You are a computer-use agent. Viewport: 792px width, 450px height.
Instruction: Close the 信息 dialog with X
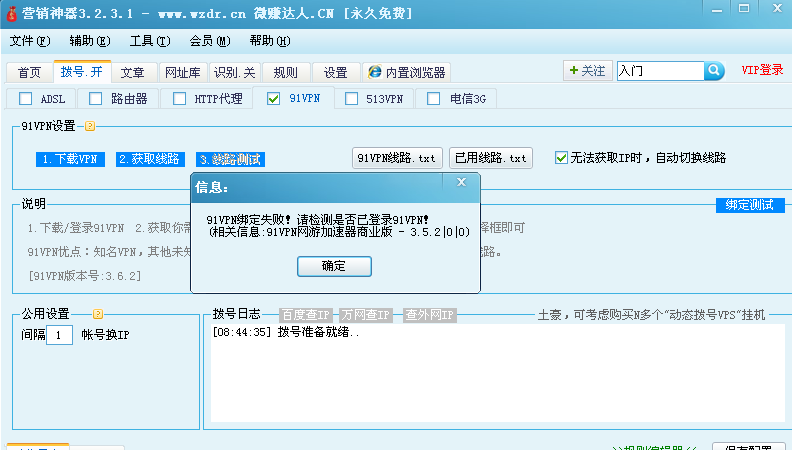461,182
